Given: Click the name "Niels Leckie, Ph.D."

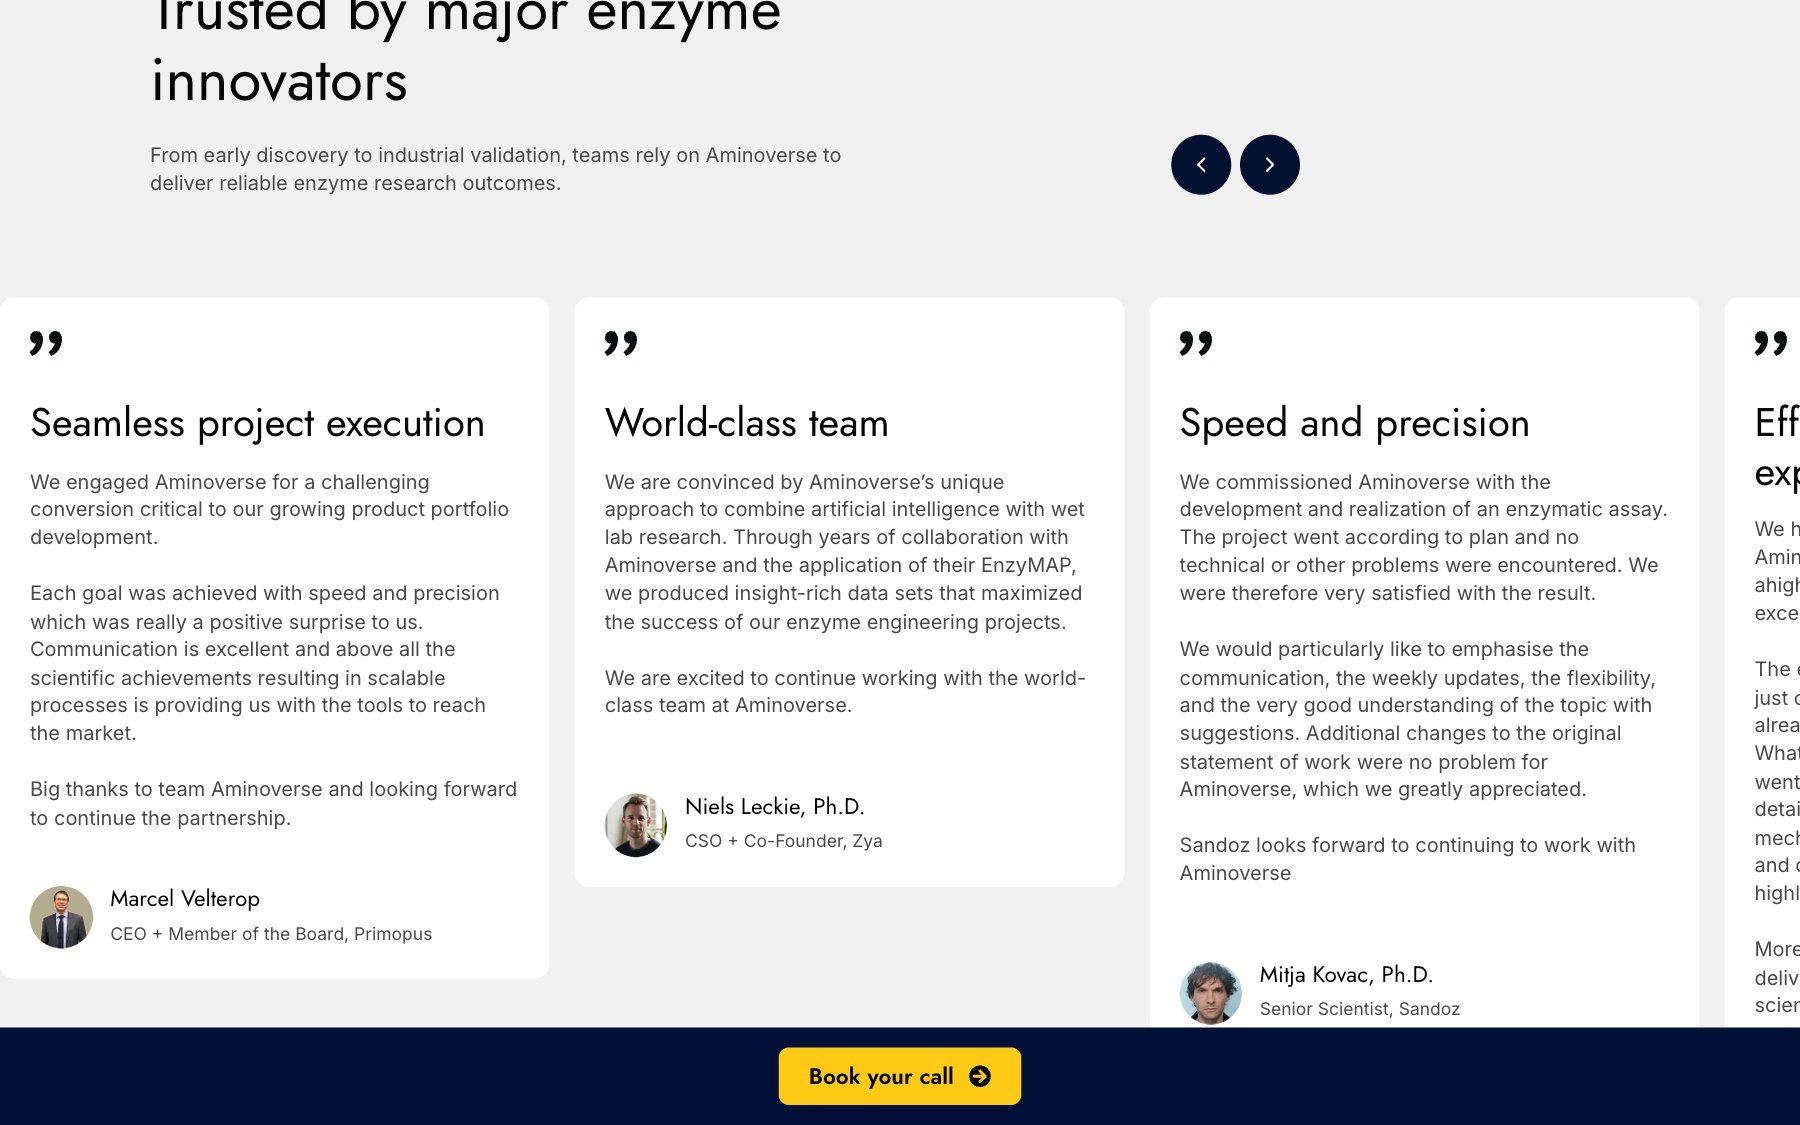Looking at the screenshot, I should point(775,807).
